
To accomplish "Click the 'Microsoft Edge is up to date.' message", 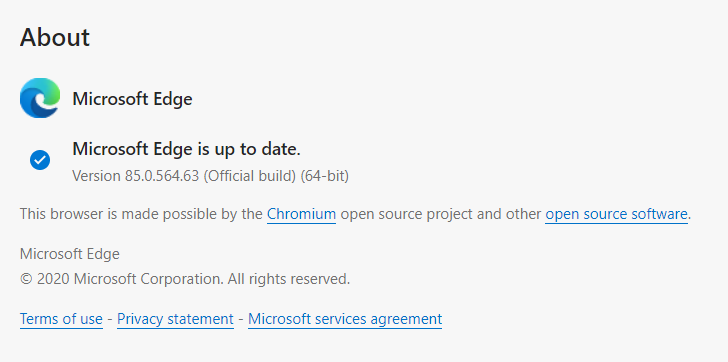I will (x=187, y=149).
